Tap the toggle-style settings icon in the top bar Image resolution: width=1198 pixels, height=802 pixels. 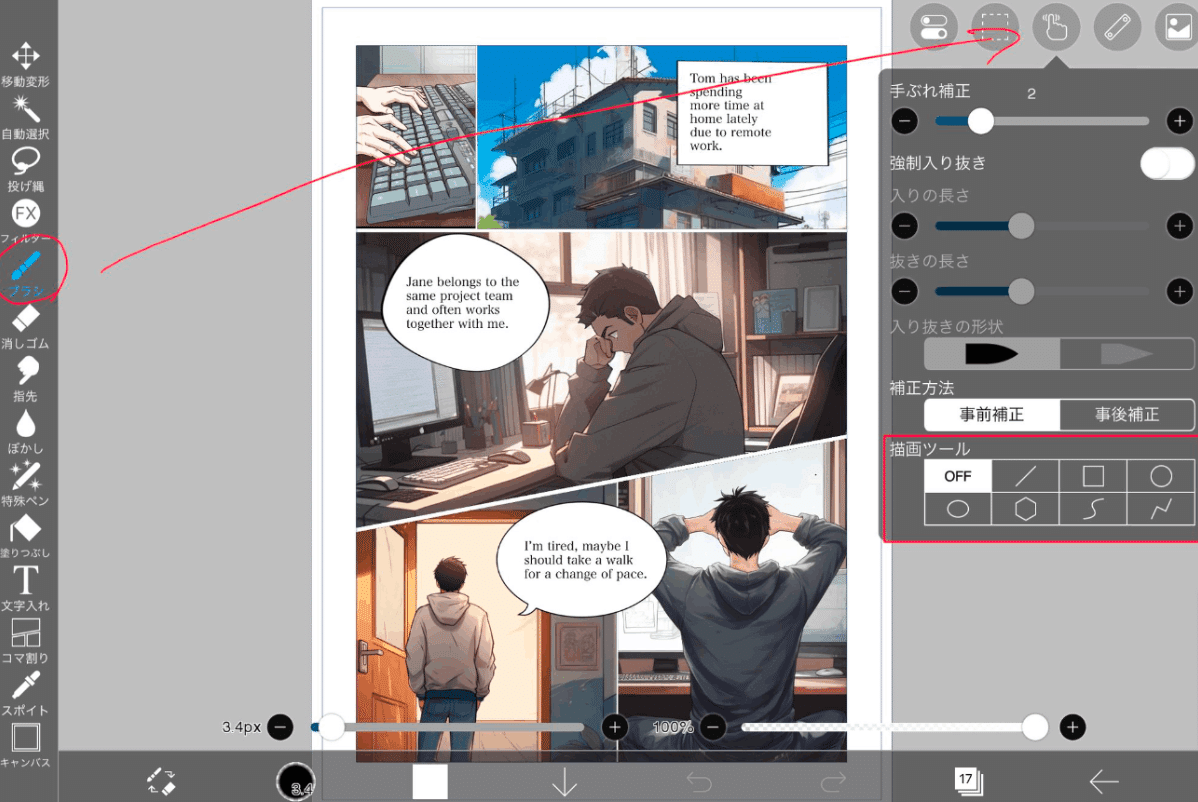click(x=934, y=27)
